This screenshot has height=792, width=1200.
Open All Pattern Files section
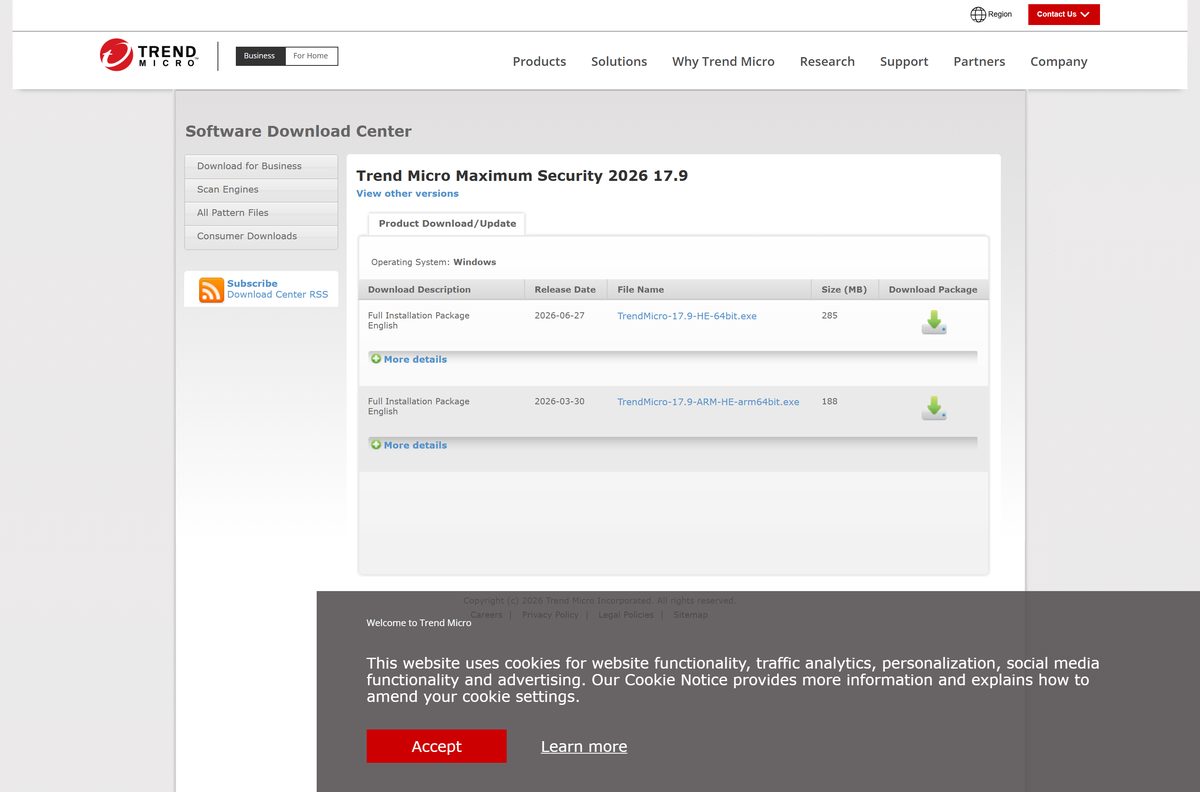261,213
